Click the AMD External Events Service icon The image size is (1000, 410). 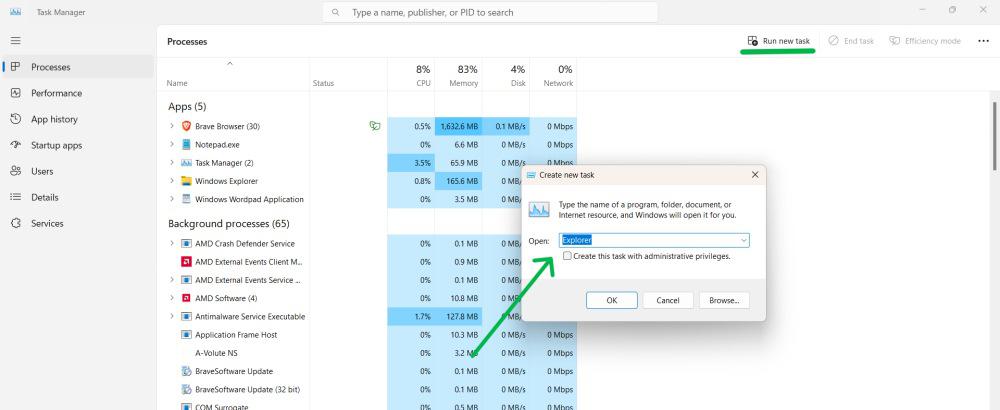(186, 280)
